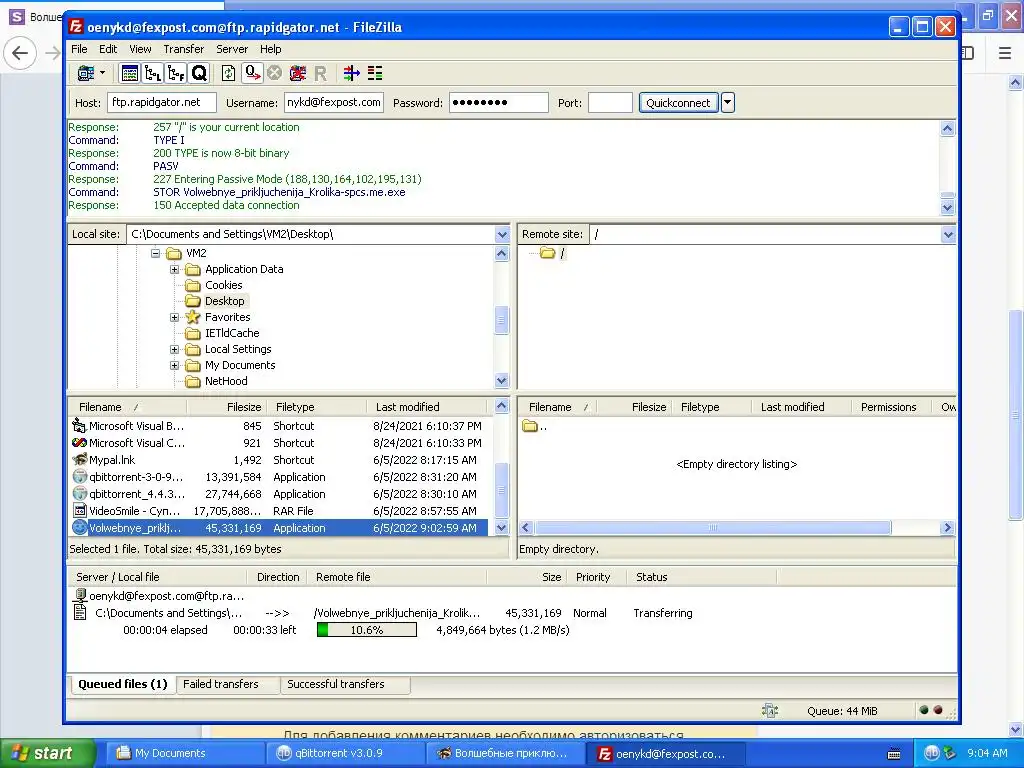Select Microsoft Visual C... shortcut icon
This screenshot has width=1024, height=768.
point(79,443)
